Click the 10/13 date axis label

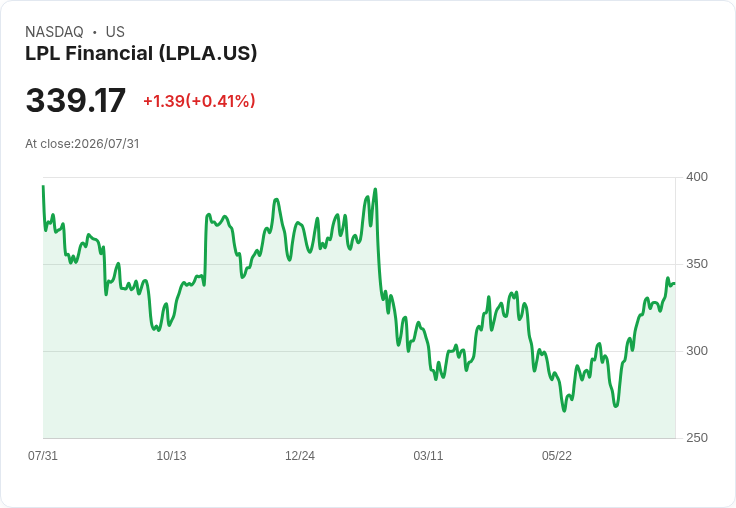click(171, 455)
